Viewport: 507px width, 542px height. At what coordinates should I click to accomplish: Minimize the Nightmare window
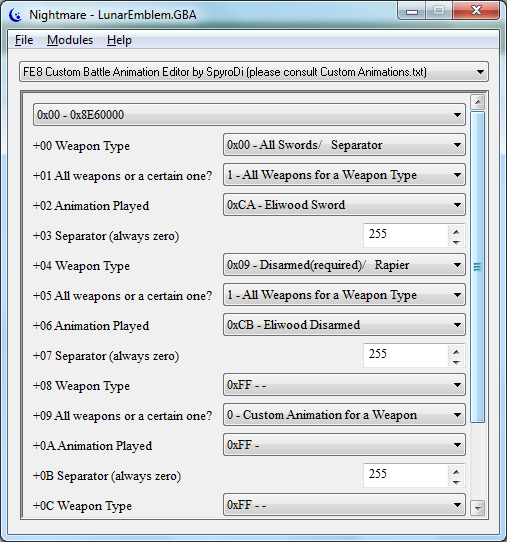click(x=411, y=11)
